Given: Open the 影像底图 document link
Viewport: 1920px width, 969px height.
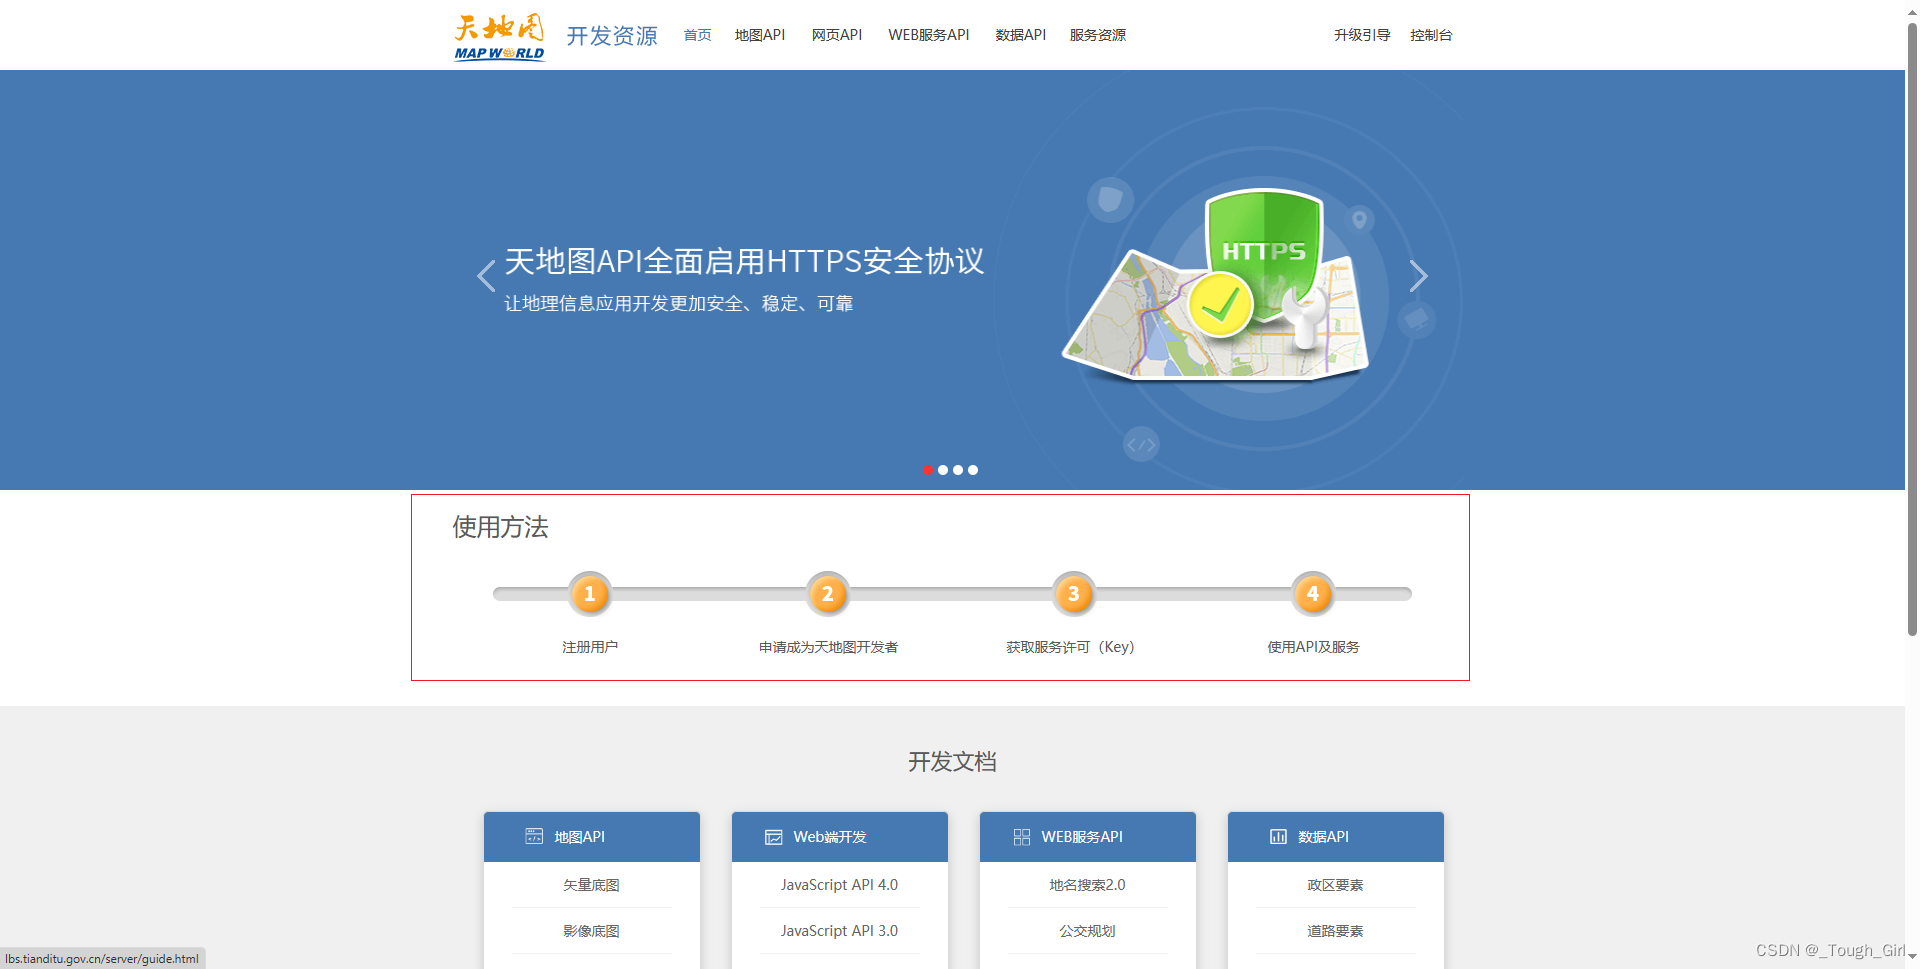Looking at the screenshot, I should (591, 931).
